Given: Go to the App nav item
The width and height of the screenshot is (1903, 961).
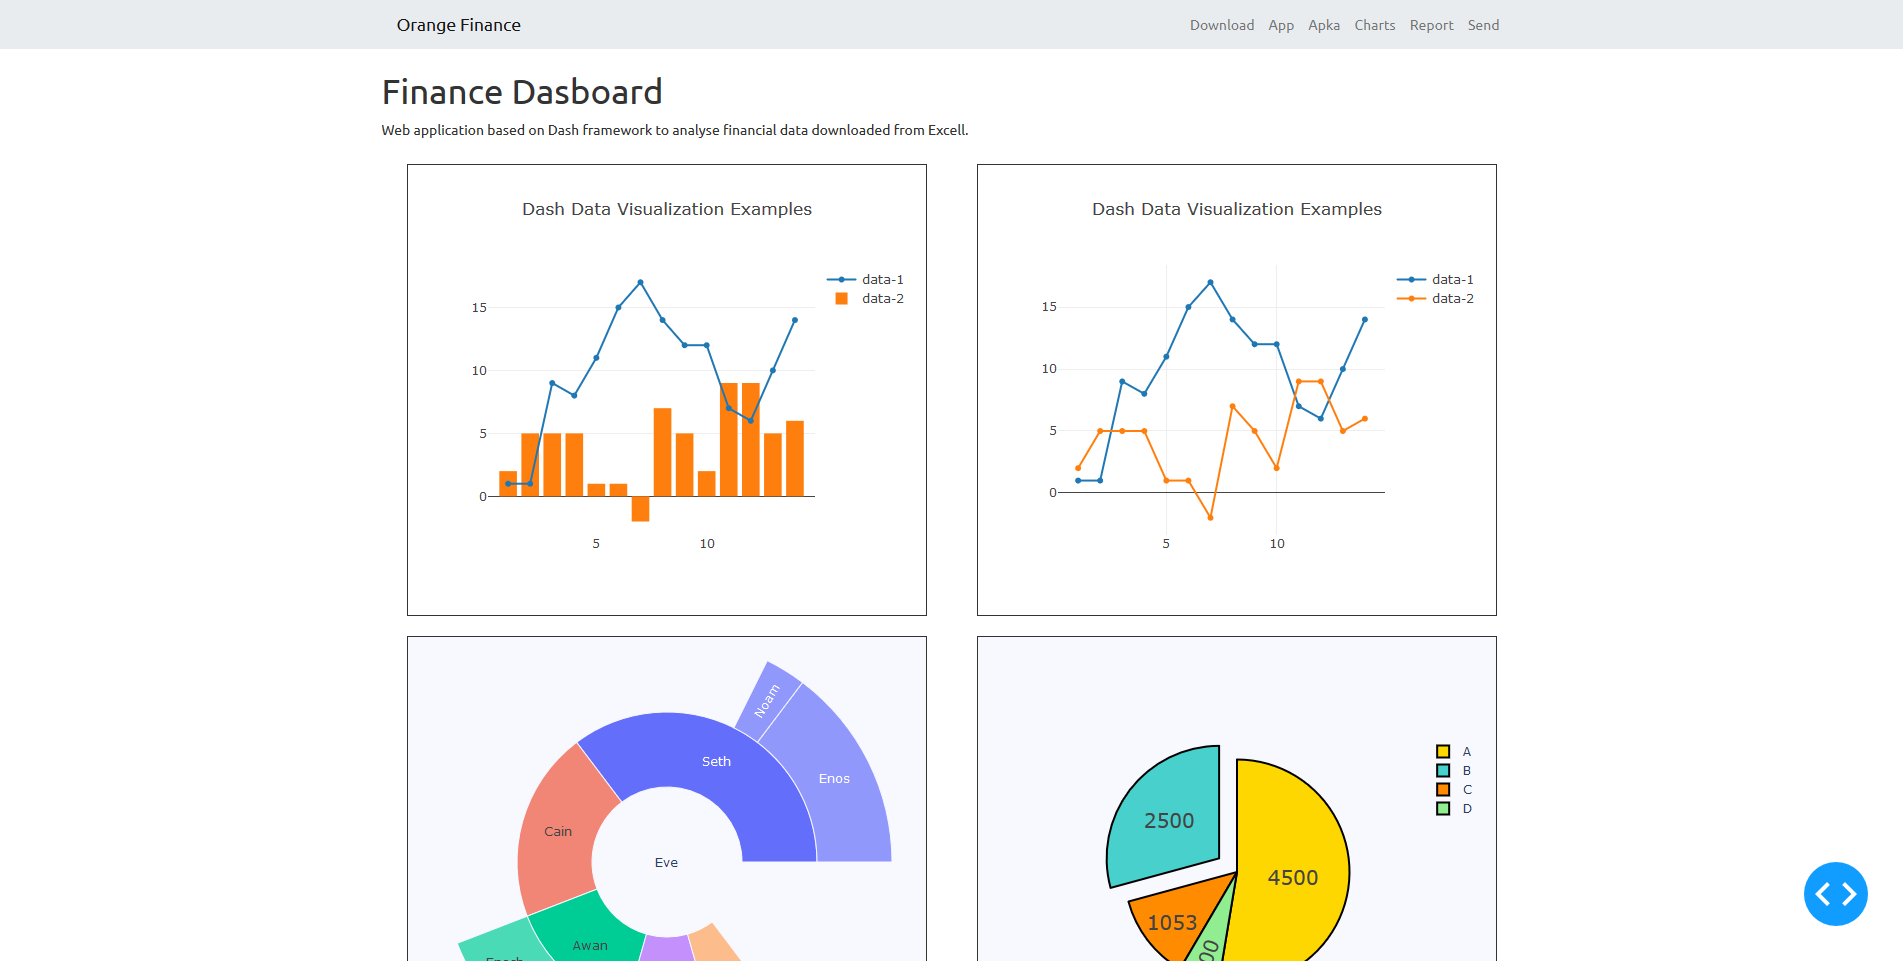Looking at the screenshot, I should [1280, 25].
